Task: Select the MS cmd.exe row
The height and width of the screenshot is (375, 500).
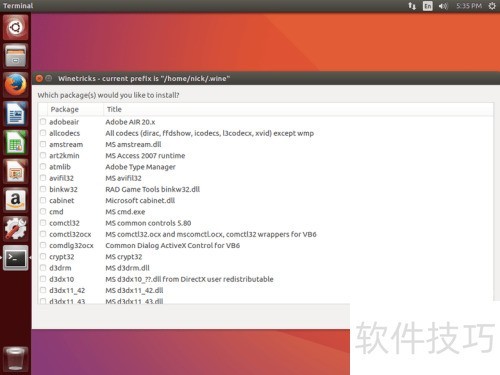Action: pyautogui.click(x=265, y=212)
